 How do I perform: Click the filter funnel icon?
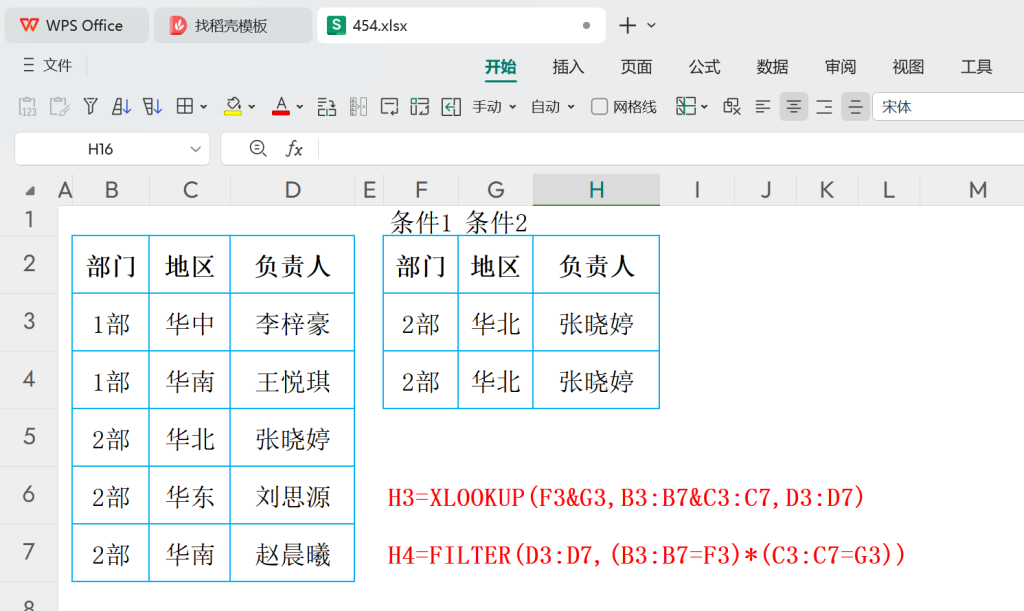point(91,106)
